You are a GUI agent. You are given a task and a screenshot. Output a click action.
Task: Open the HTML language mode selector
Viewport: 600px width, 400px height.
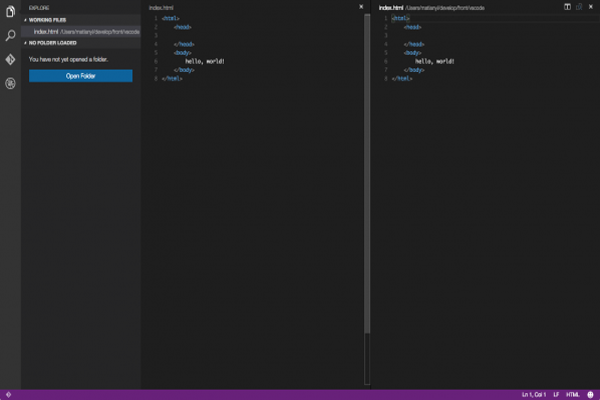[572, 394]
